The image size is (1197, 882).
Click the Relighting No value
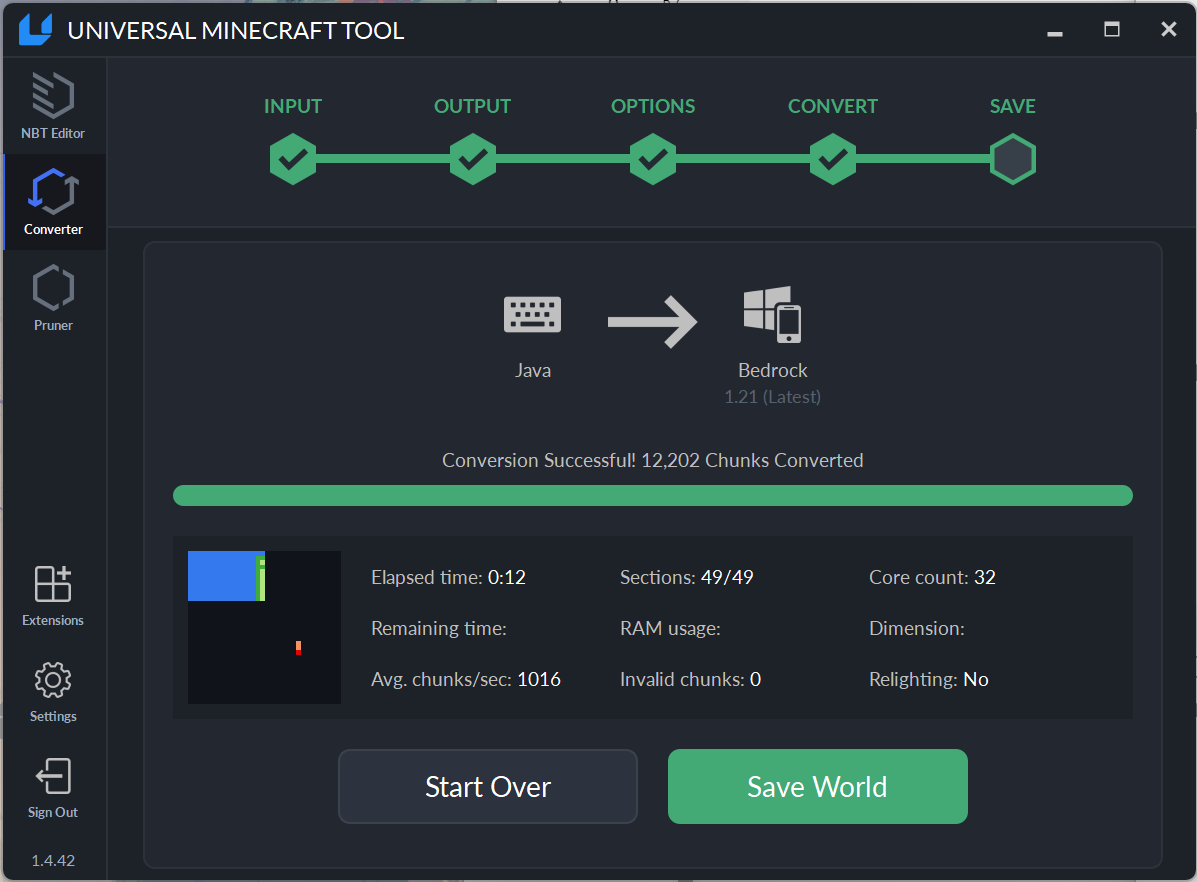coord(976,680)
